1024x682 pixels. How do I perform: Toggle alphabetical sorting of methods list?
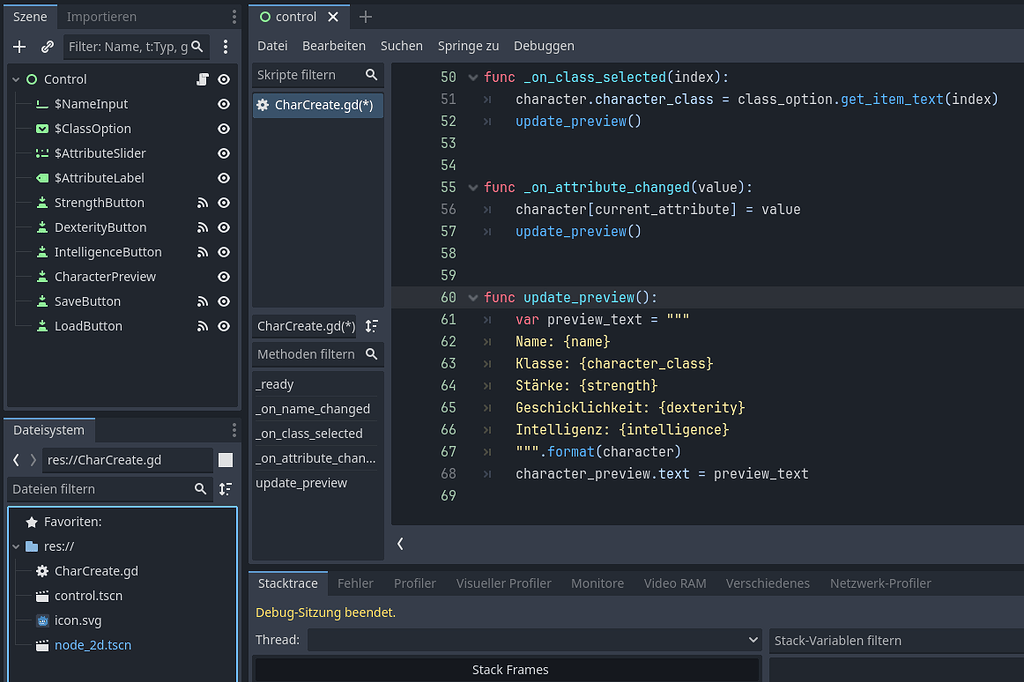pos(372,326)
